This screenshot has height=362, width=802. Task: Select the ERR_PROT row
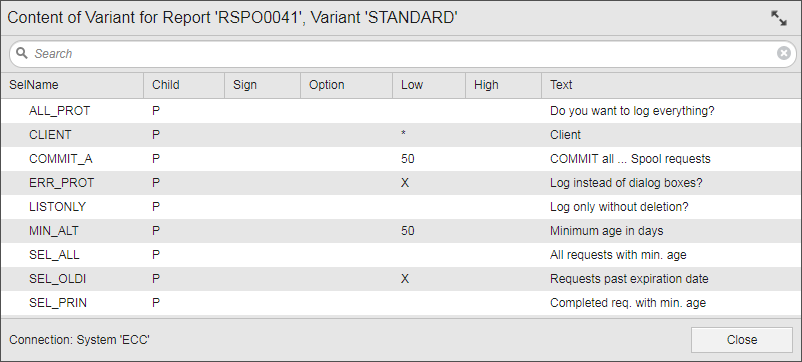pyautogui.click(x=401, y=183)
